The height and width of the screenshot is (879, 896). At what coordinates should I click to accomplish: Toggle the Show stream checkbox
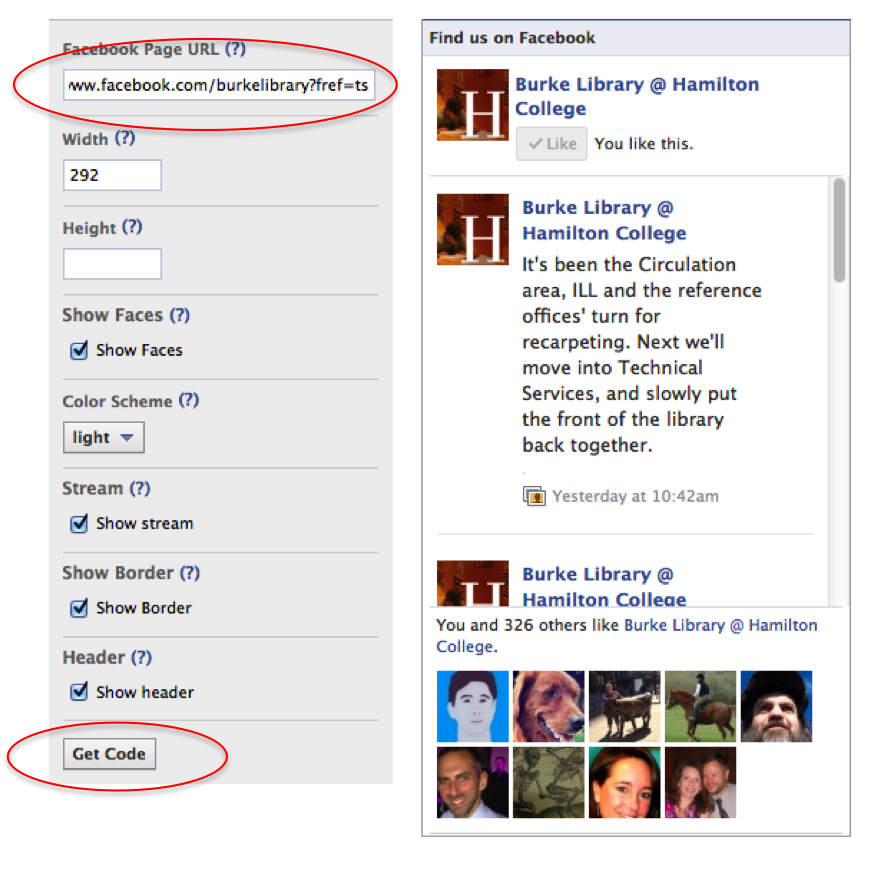(x=79, y=523)
